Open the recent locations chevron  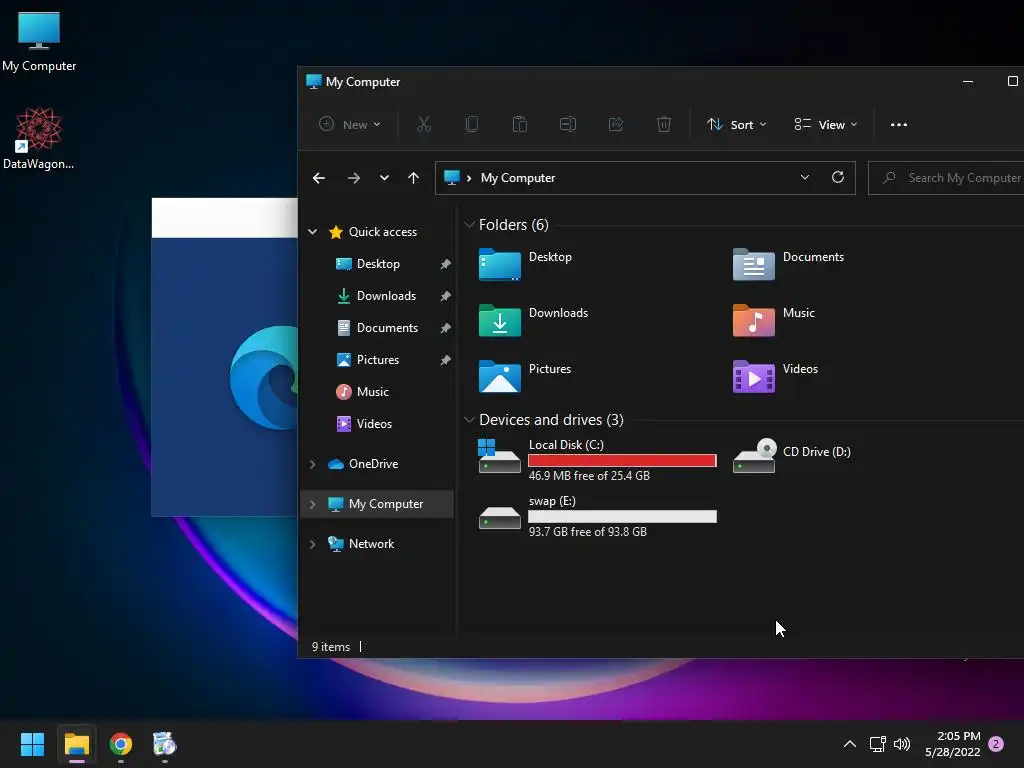(384, 178)
